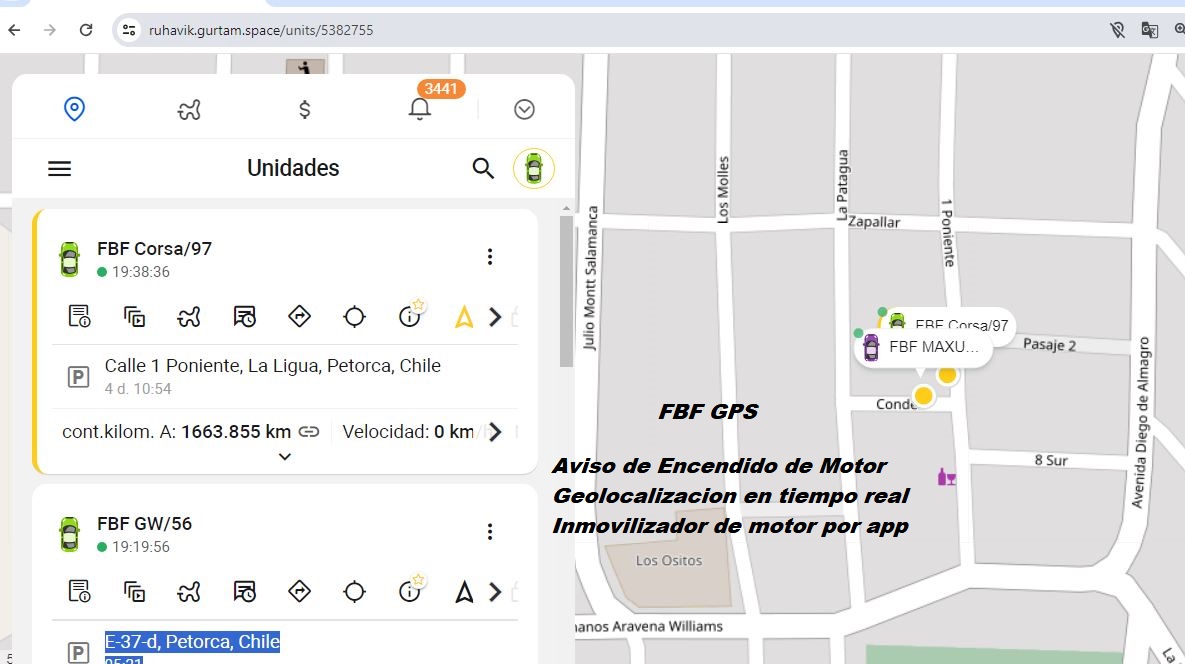
Task: Open three-dot menu for FBF Corsa/97
Action: (x=490, y=257)
